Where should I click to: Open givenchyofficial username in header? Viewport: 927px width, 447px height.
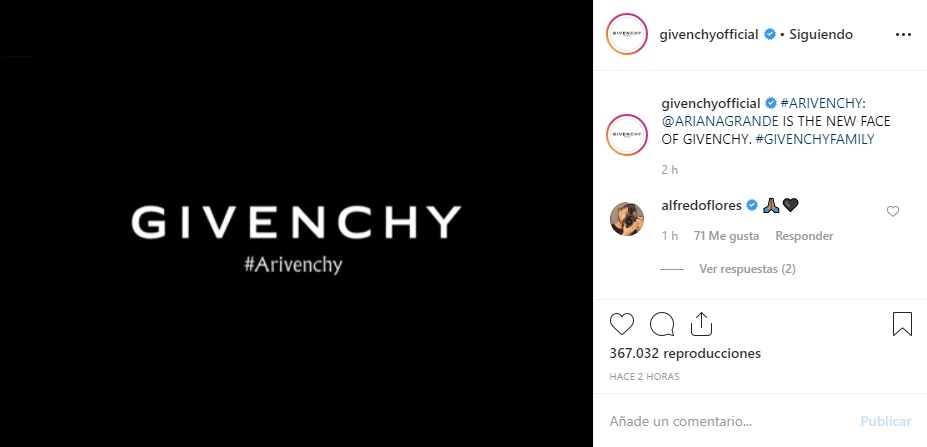coord(709,34)
